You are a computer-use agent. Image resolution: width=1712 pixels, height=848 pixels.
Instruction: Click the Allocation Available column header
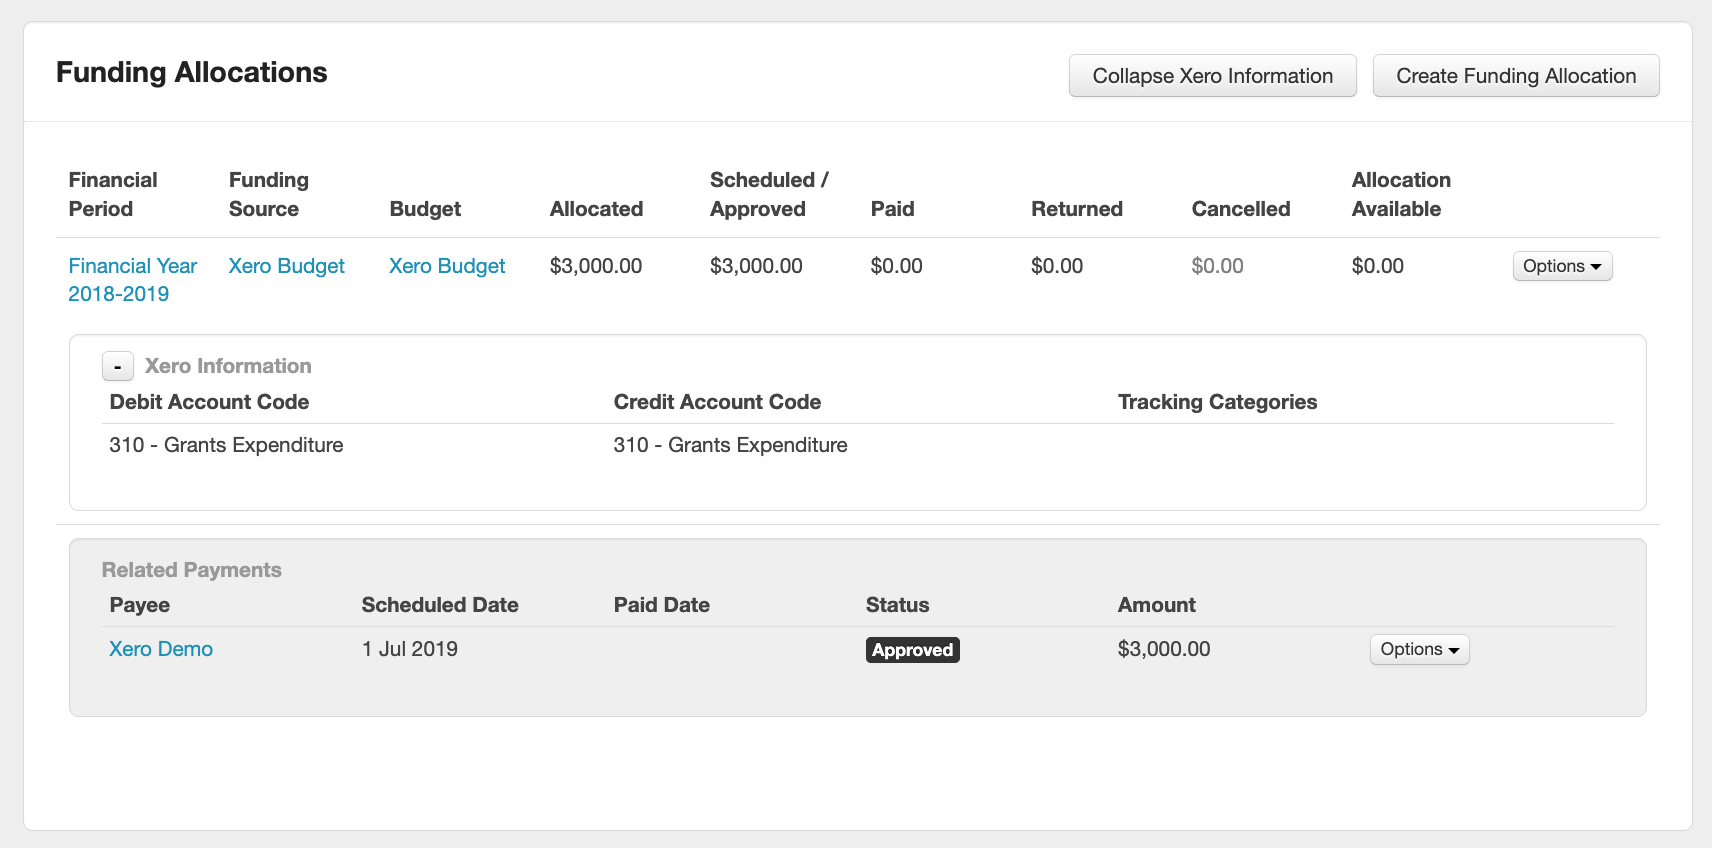pyautogui.click(x=1401, y=194)
